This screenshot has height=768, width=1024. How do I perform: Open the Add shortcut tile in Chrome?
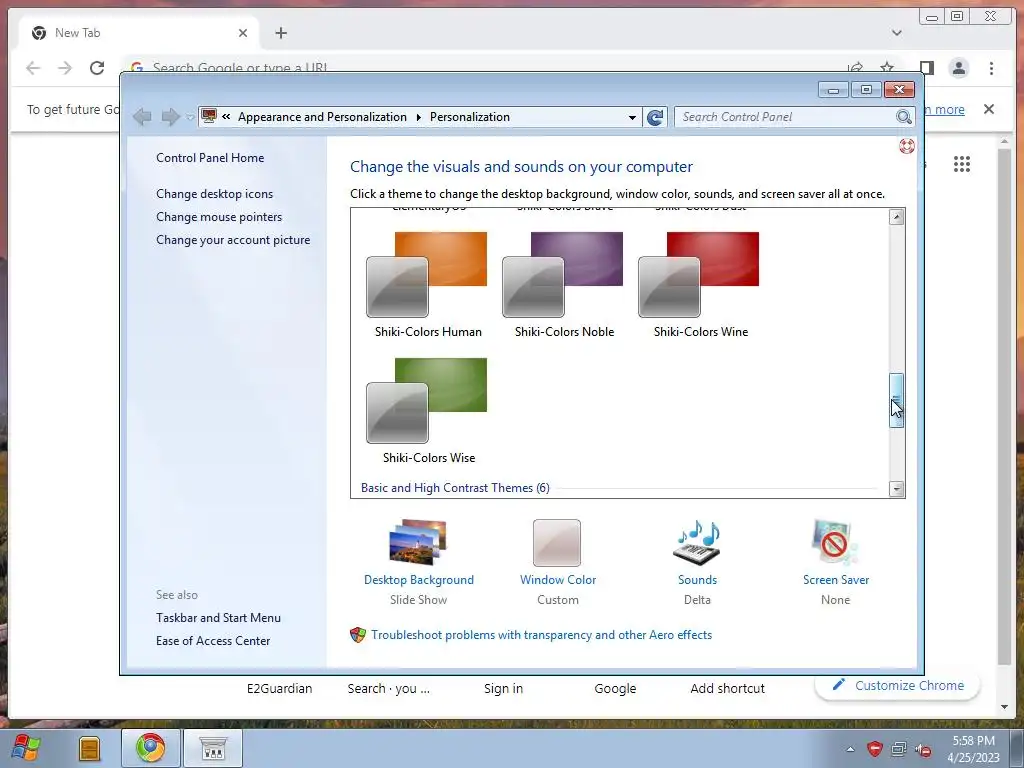pyautogui.click(x=728, y=688)
